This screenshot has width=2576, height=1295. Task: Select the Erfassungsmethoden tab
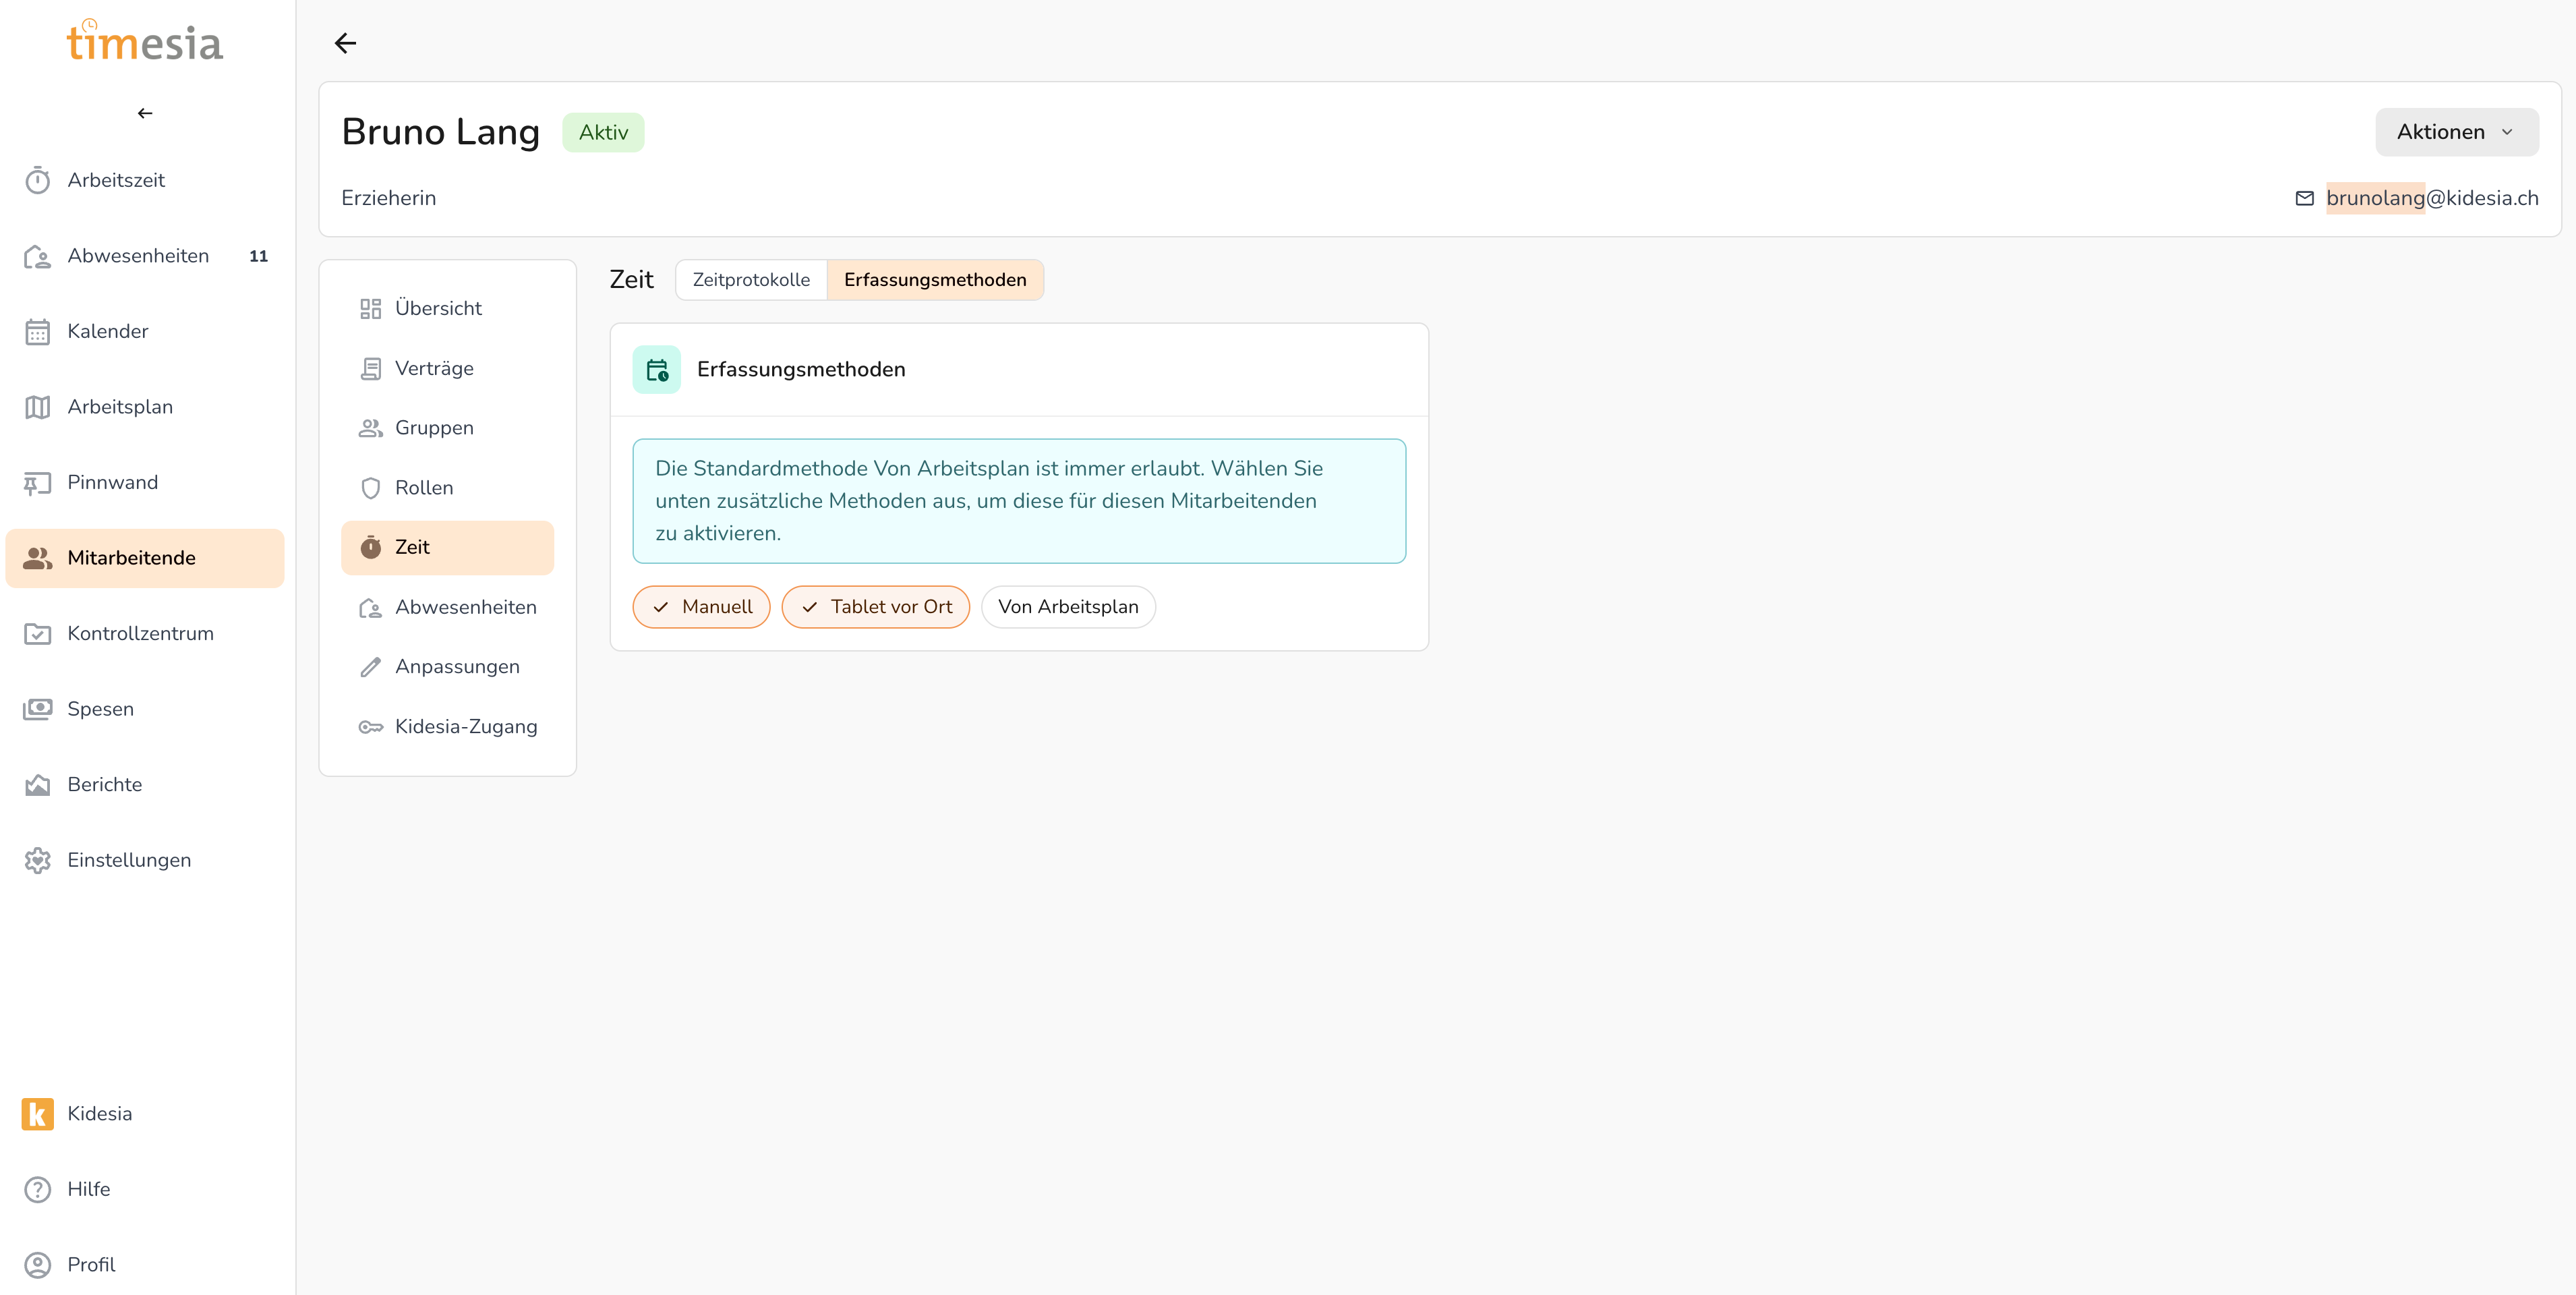tap(934, 280)
